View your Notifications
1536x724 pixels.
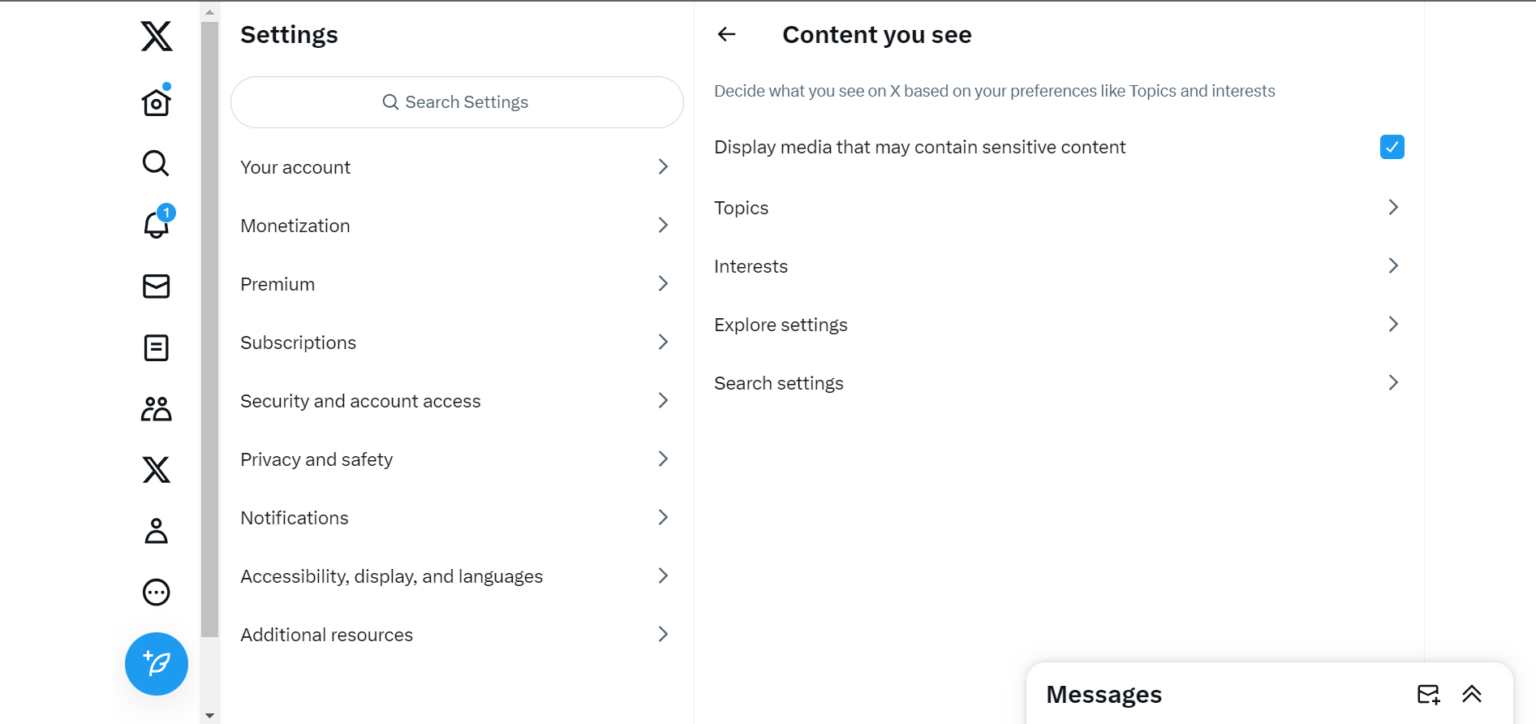pyautogui.click(x=156, y=224)
